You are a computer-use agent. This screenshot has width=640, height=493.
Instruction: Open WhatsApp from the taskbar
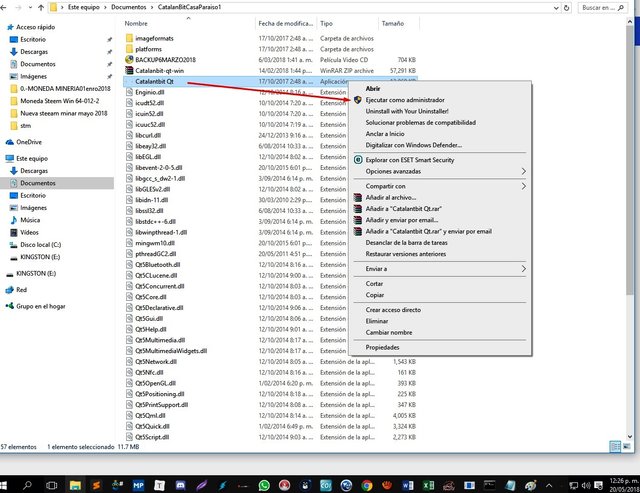(264, 485)
